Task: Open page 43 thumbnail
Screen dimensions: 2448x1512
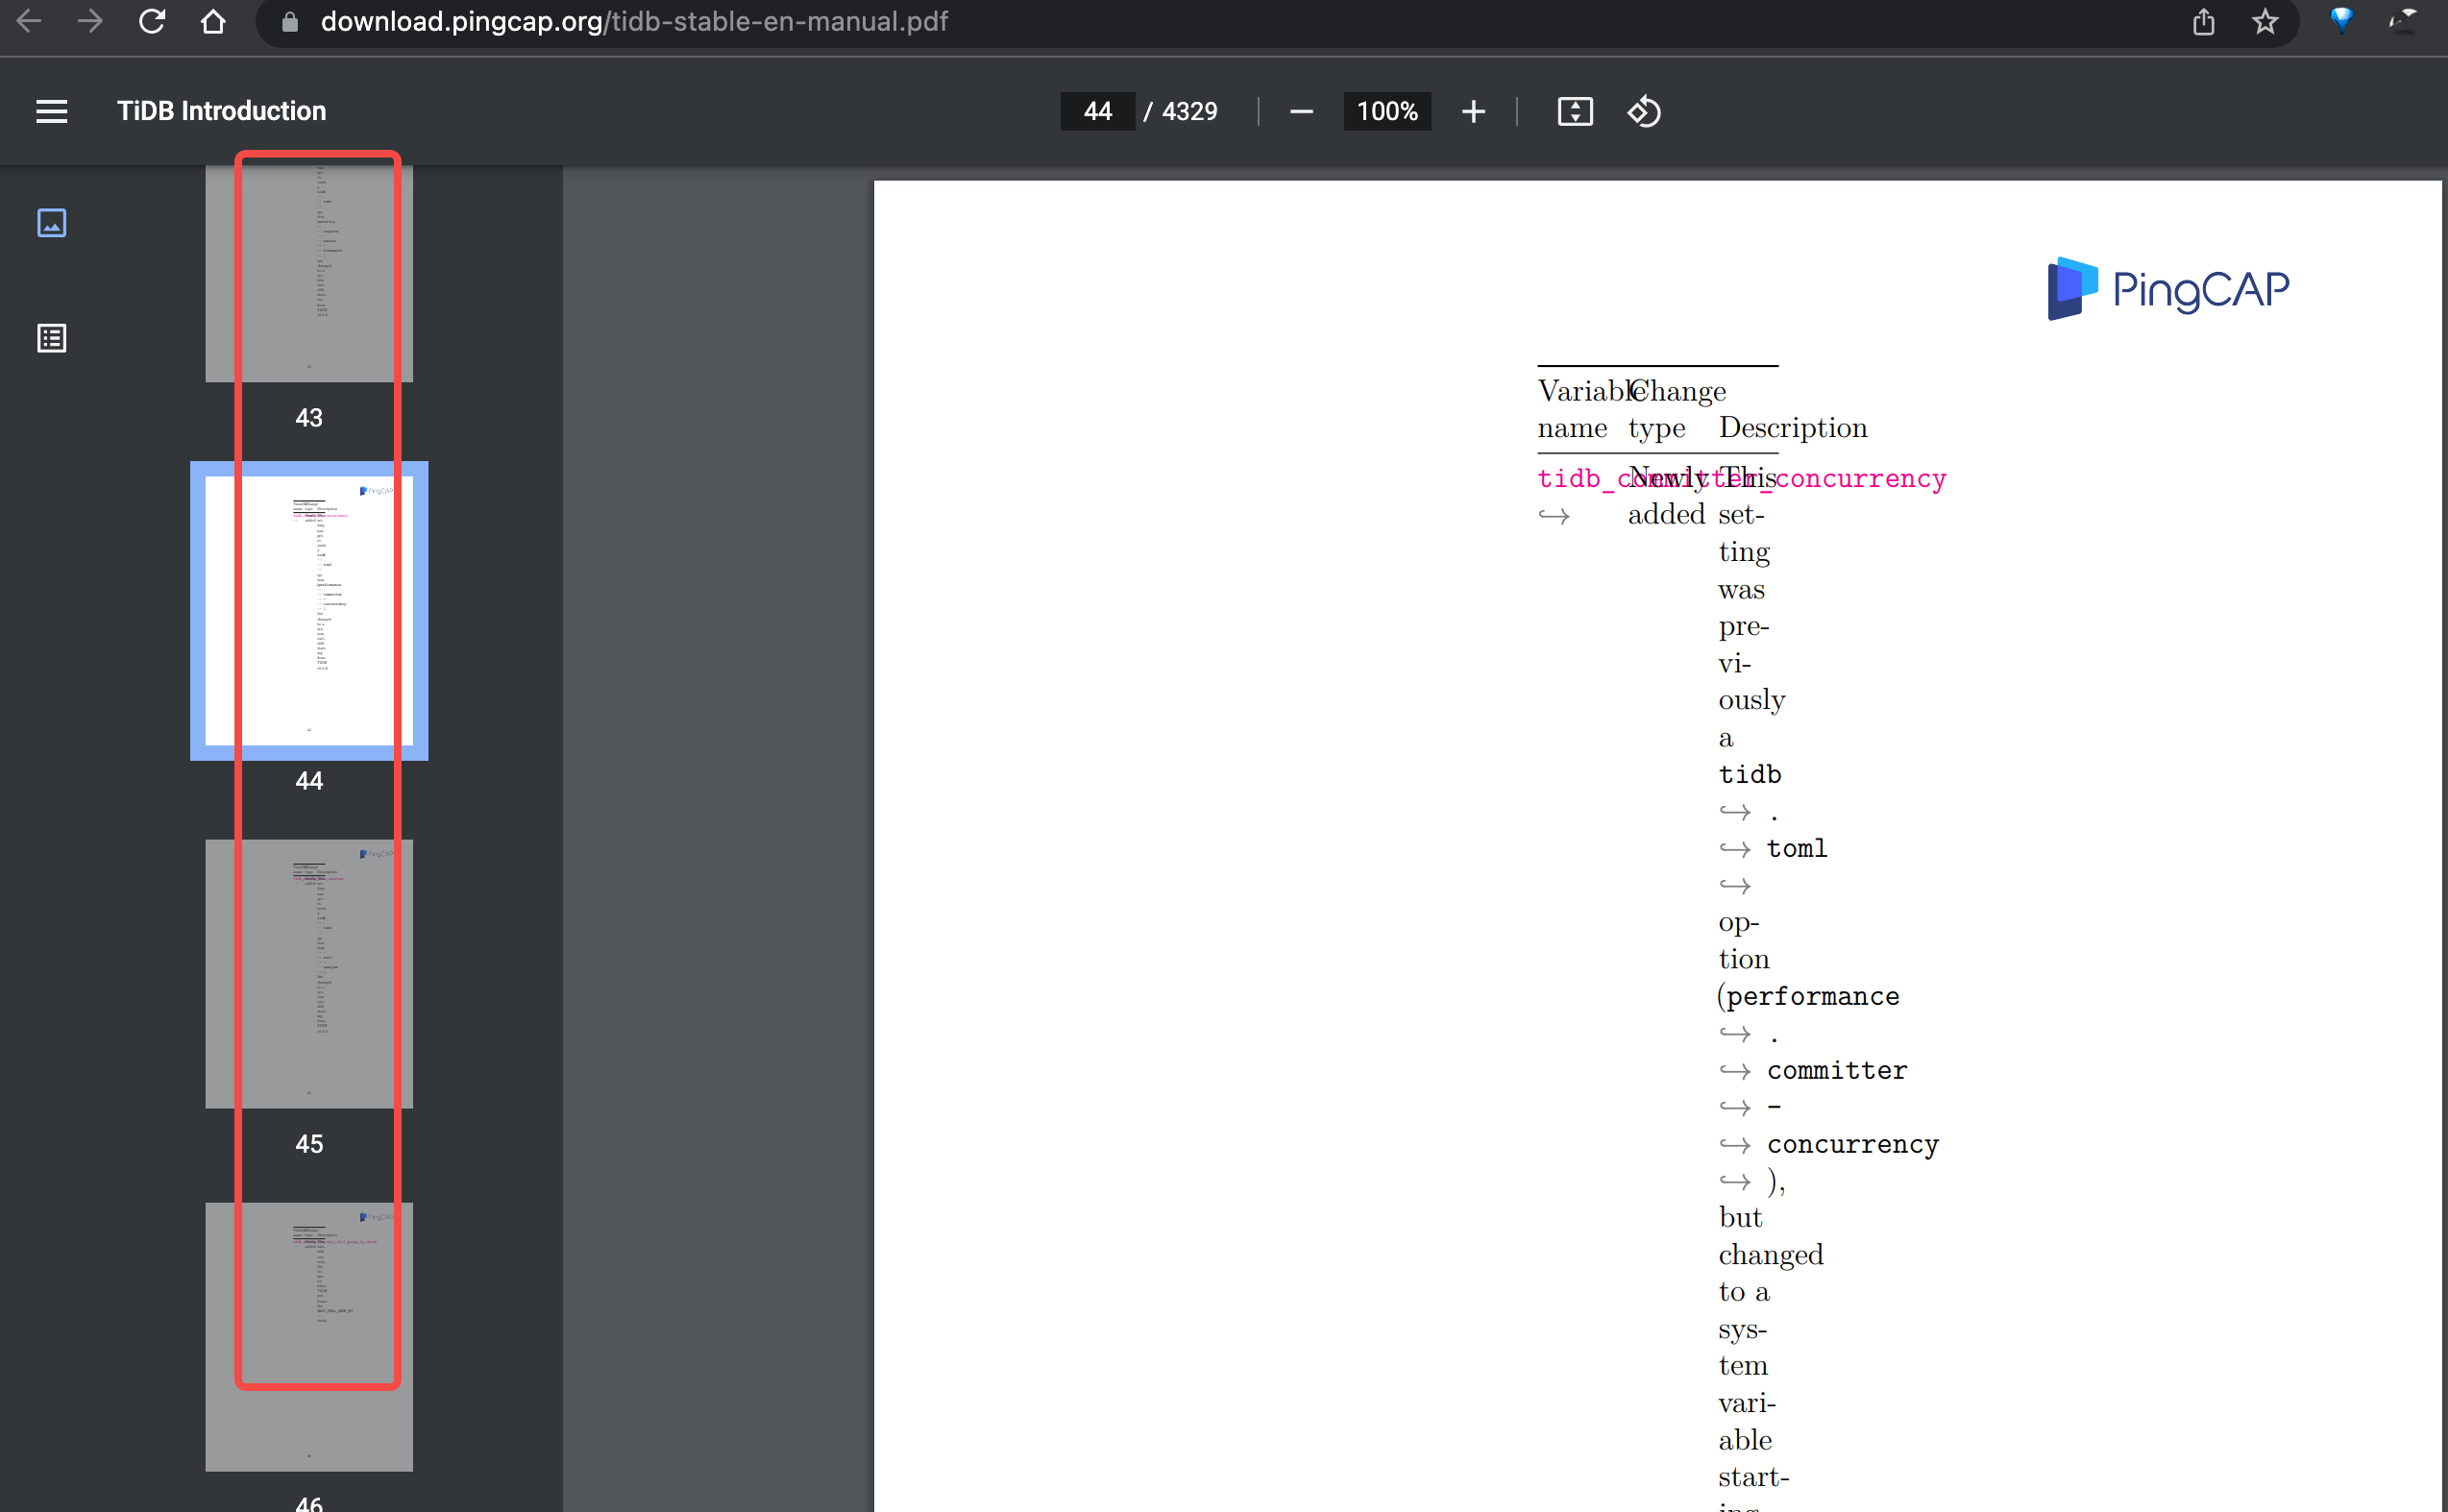Action: point(309,273)
